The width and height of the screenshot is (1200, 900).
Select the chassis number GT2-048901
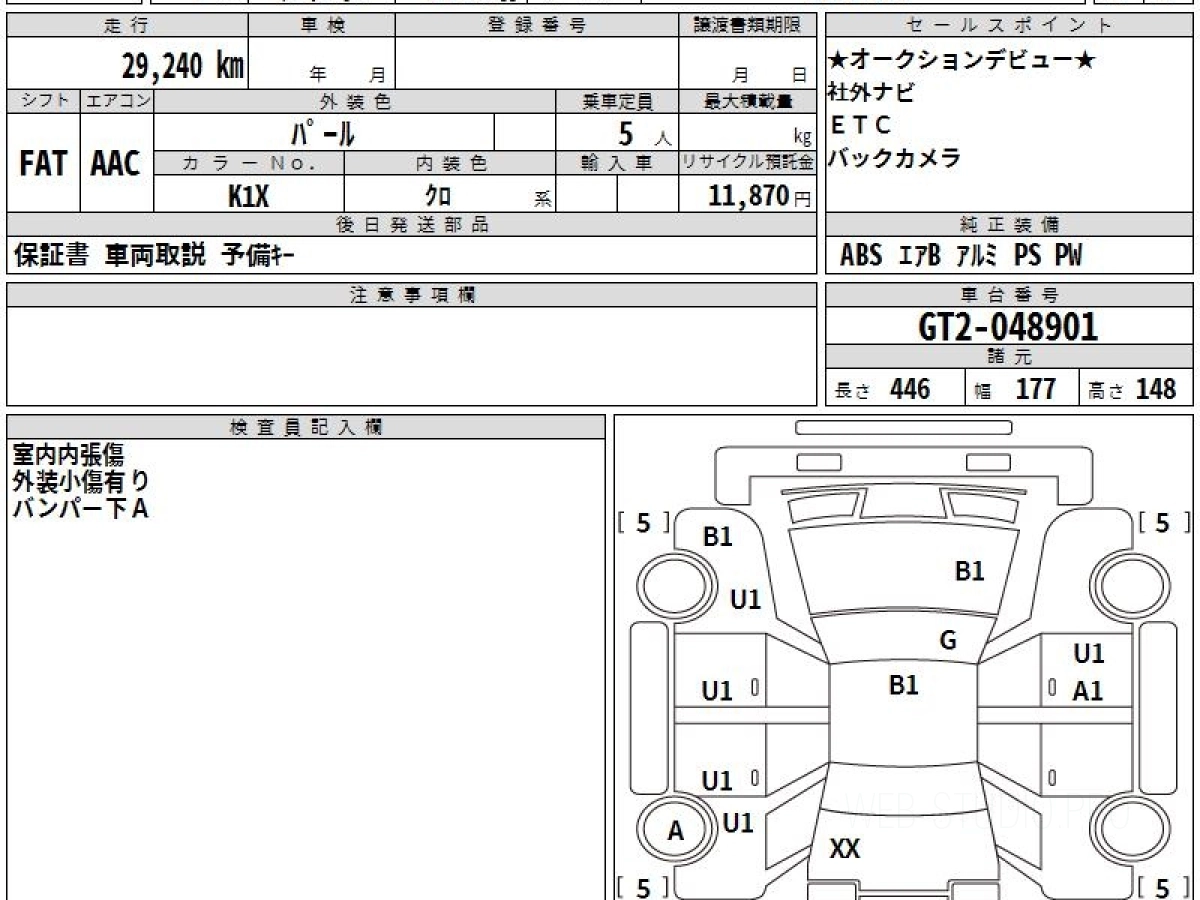[1008, 327]
